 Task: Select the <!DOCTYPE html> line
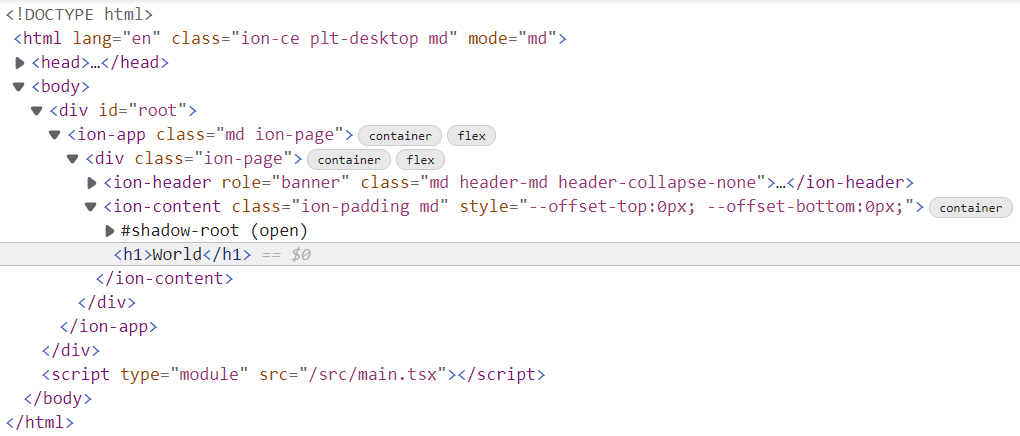click(x=79, y=14)
